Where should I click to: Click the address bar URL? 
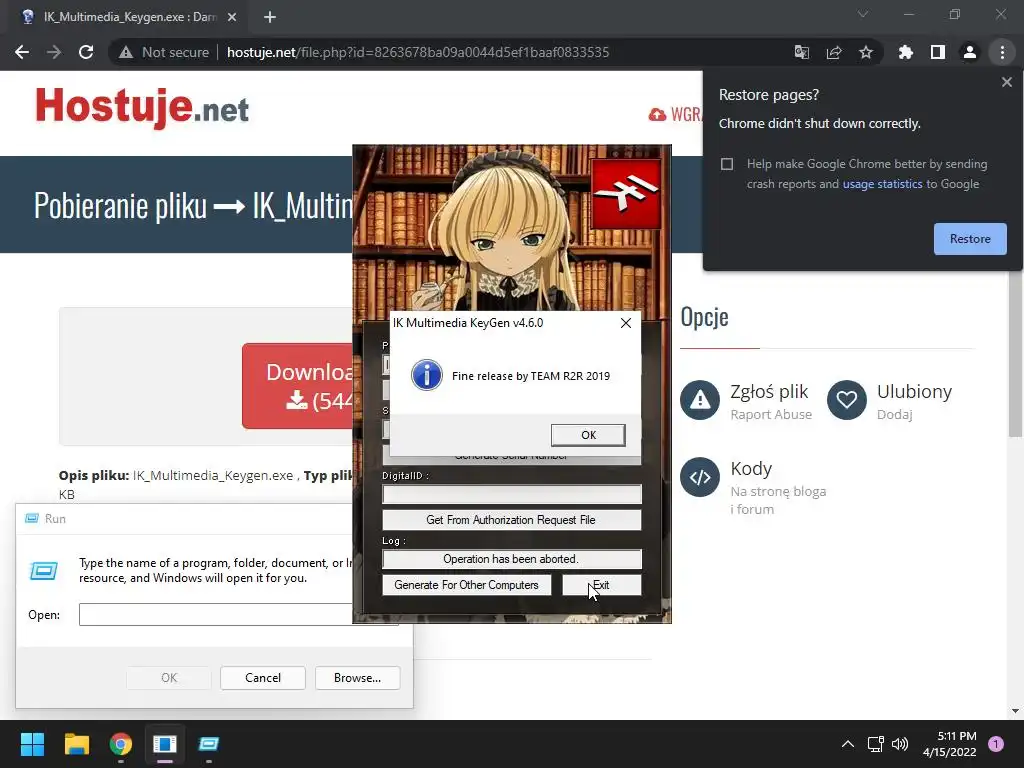click(x=418, y=52)
